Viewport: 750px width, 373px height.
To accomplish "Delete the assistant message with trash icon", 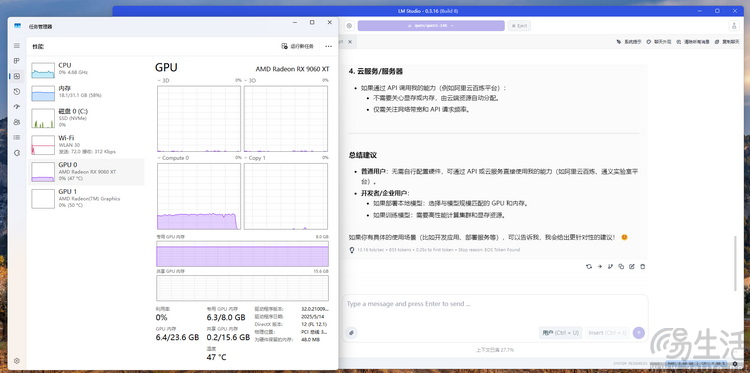I will click(x=642, y=266).
